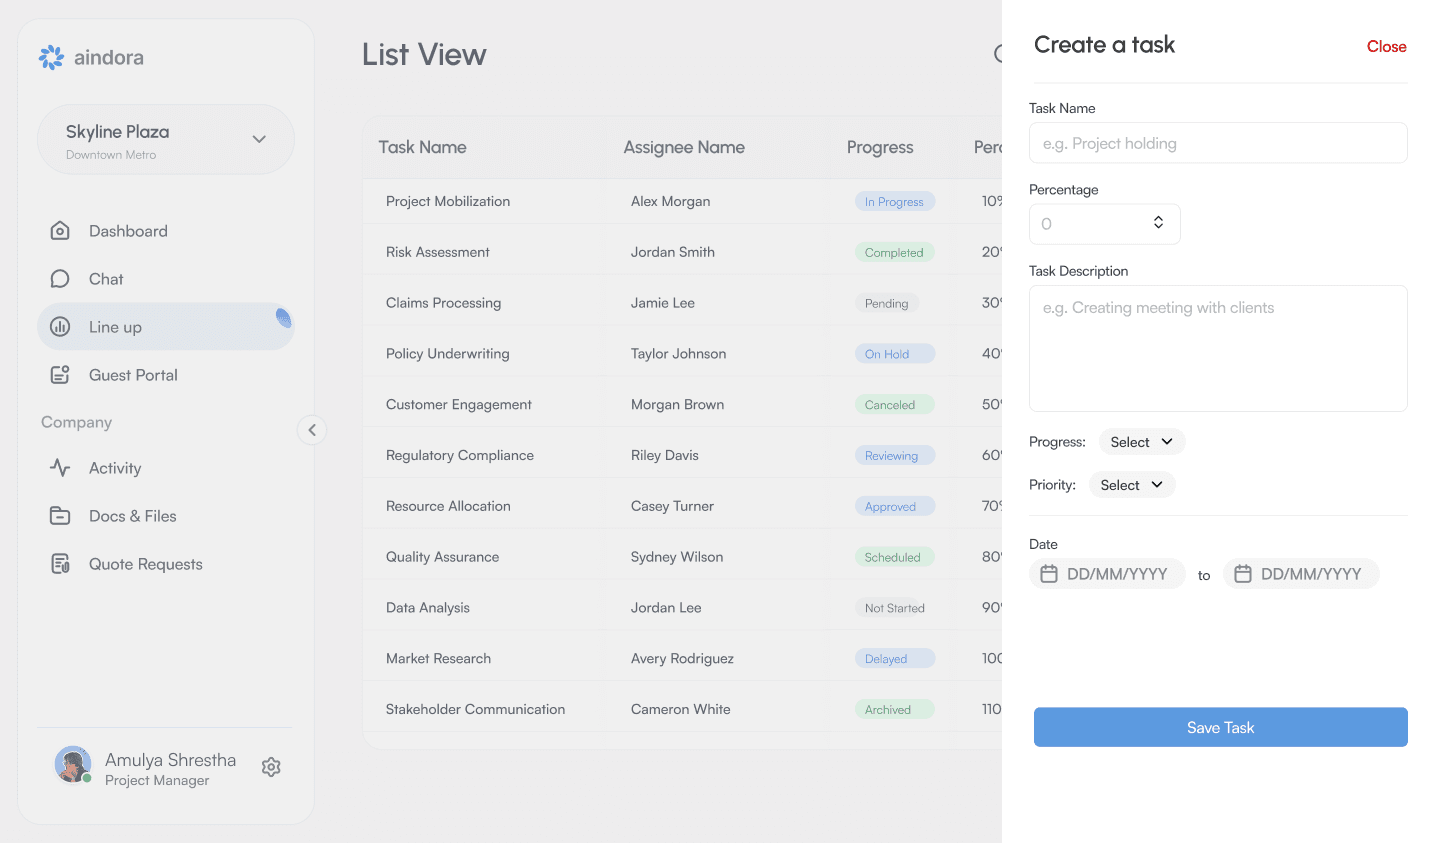Collapse the sidebar with the arrow button
1440x843 pixels.
tap(312, 430)
